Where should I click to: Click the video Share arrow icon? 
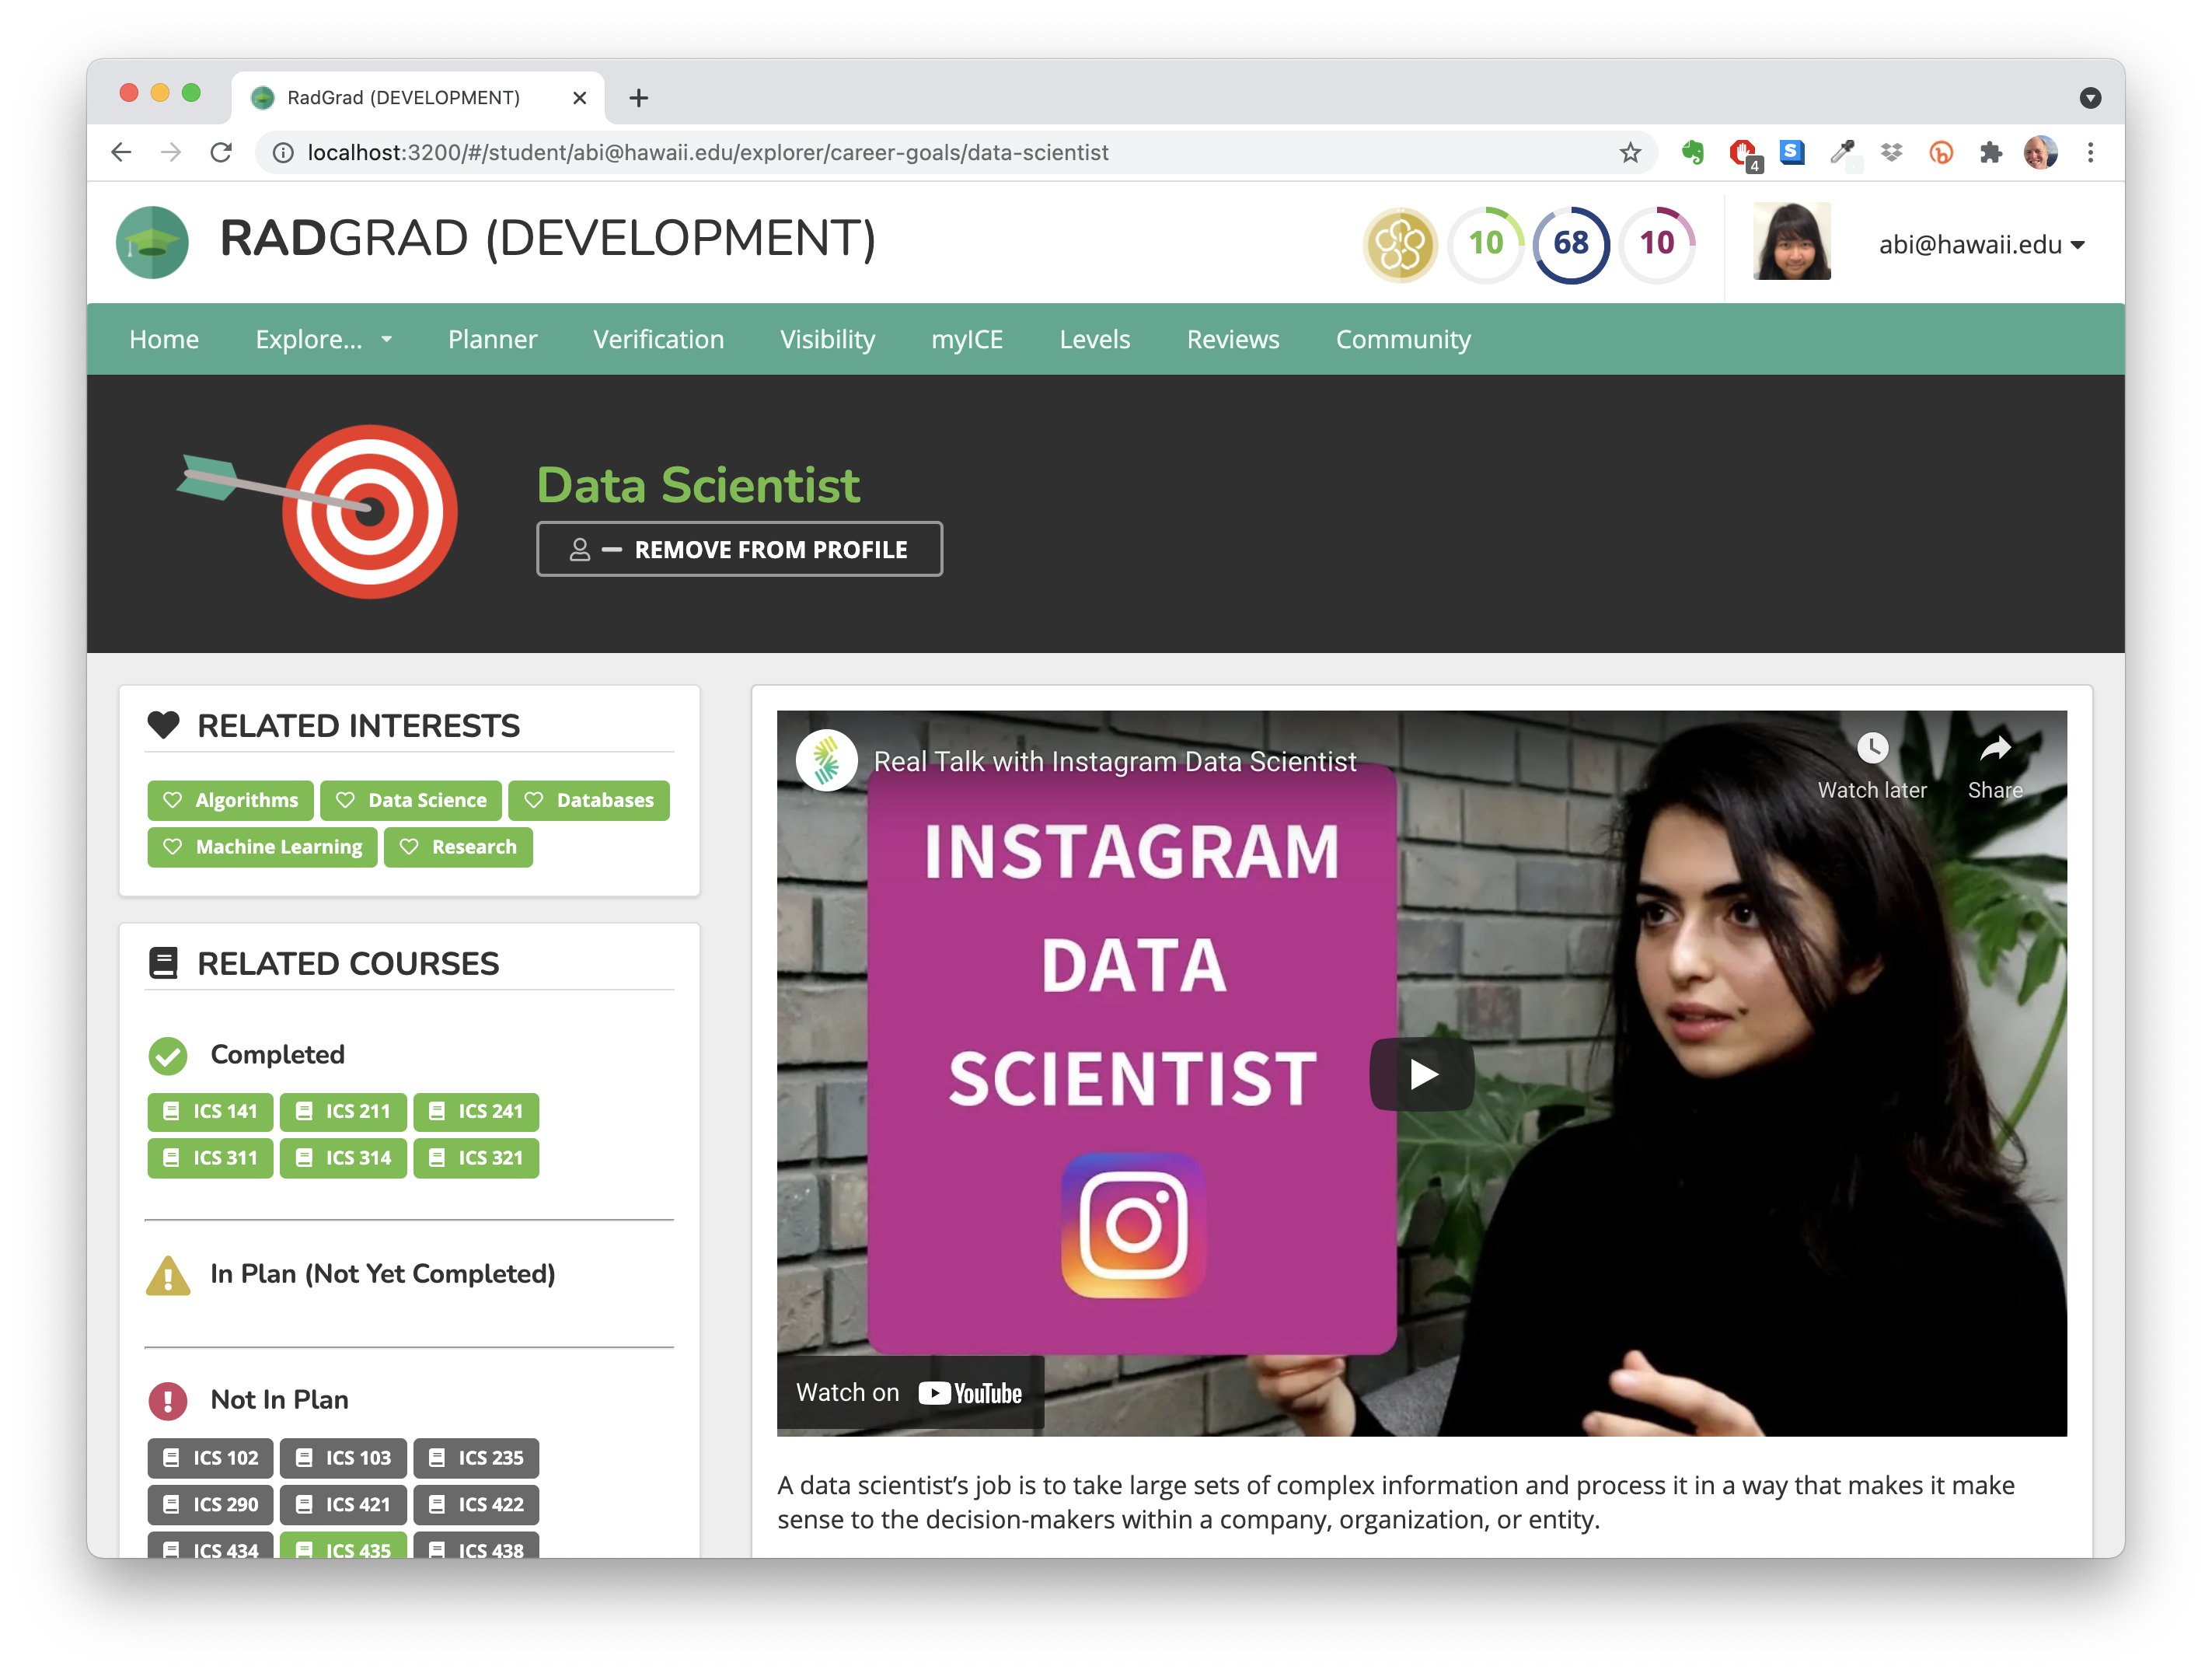pos(1995,747)
